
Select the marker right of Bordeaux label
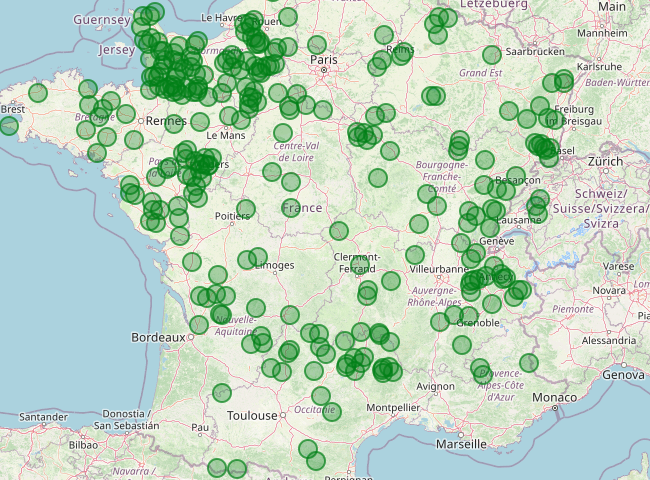[x=199, y=325]
